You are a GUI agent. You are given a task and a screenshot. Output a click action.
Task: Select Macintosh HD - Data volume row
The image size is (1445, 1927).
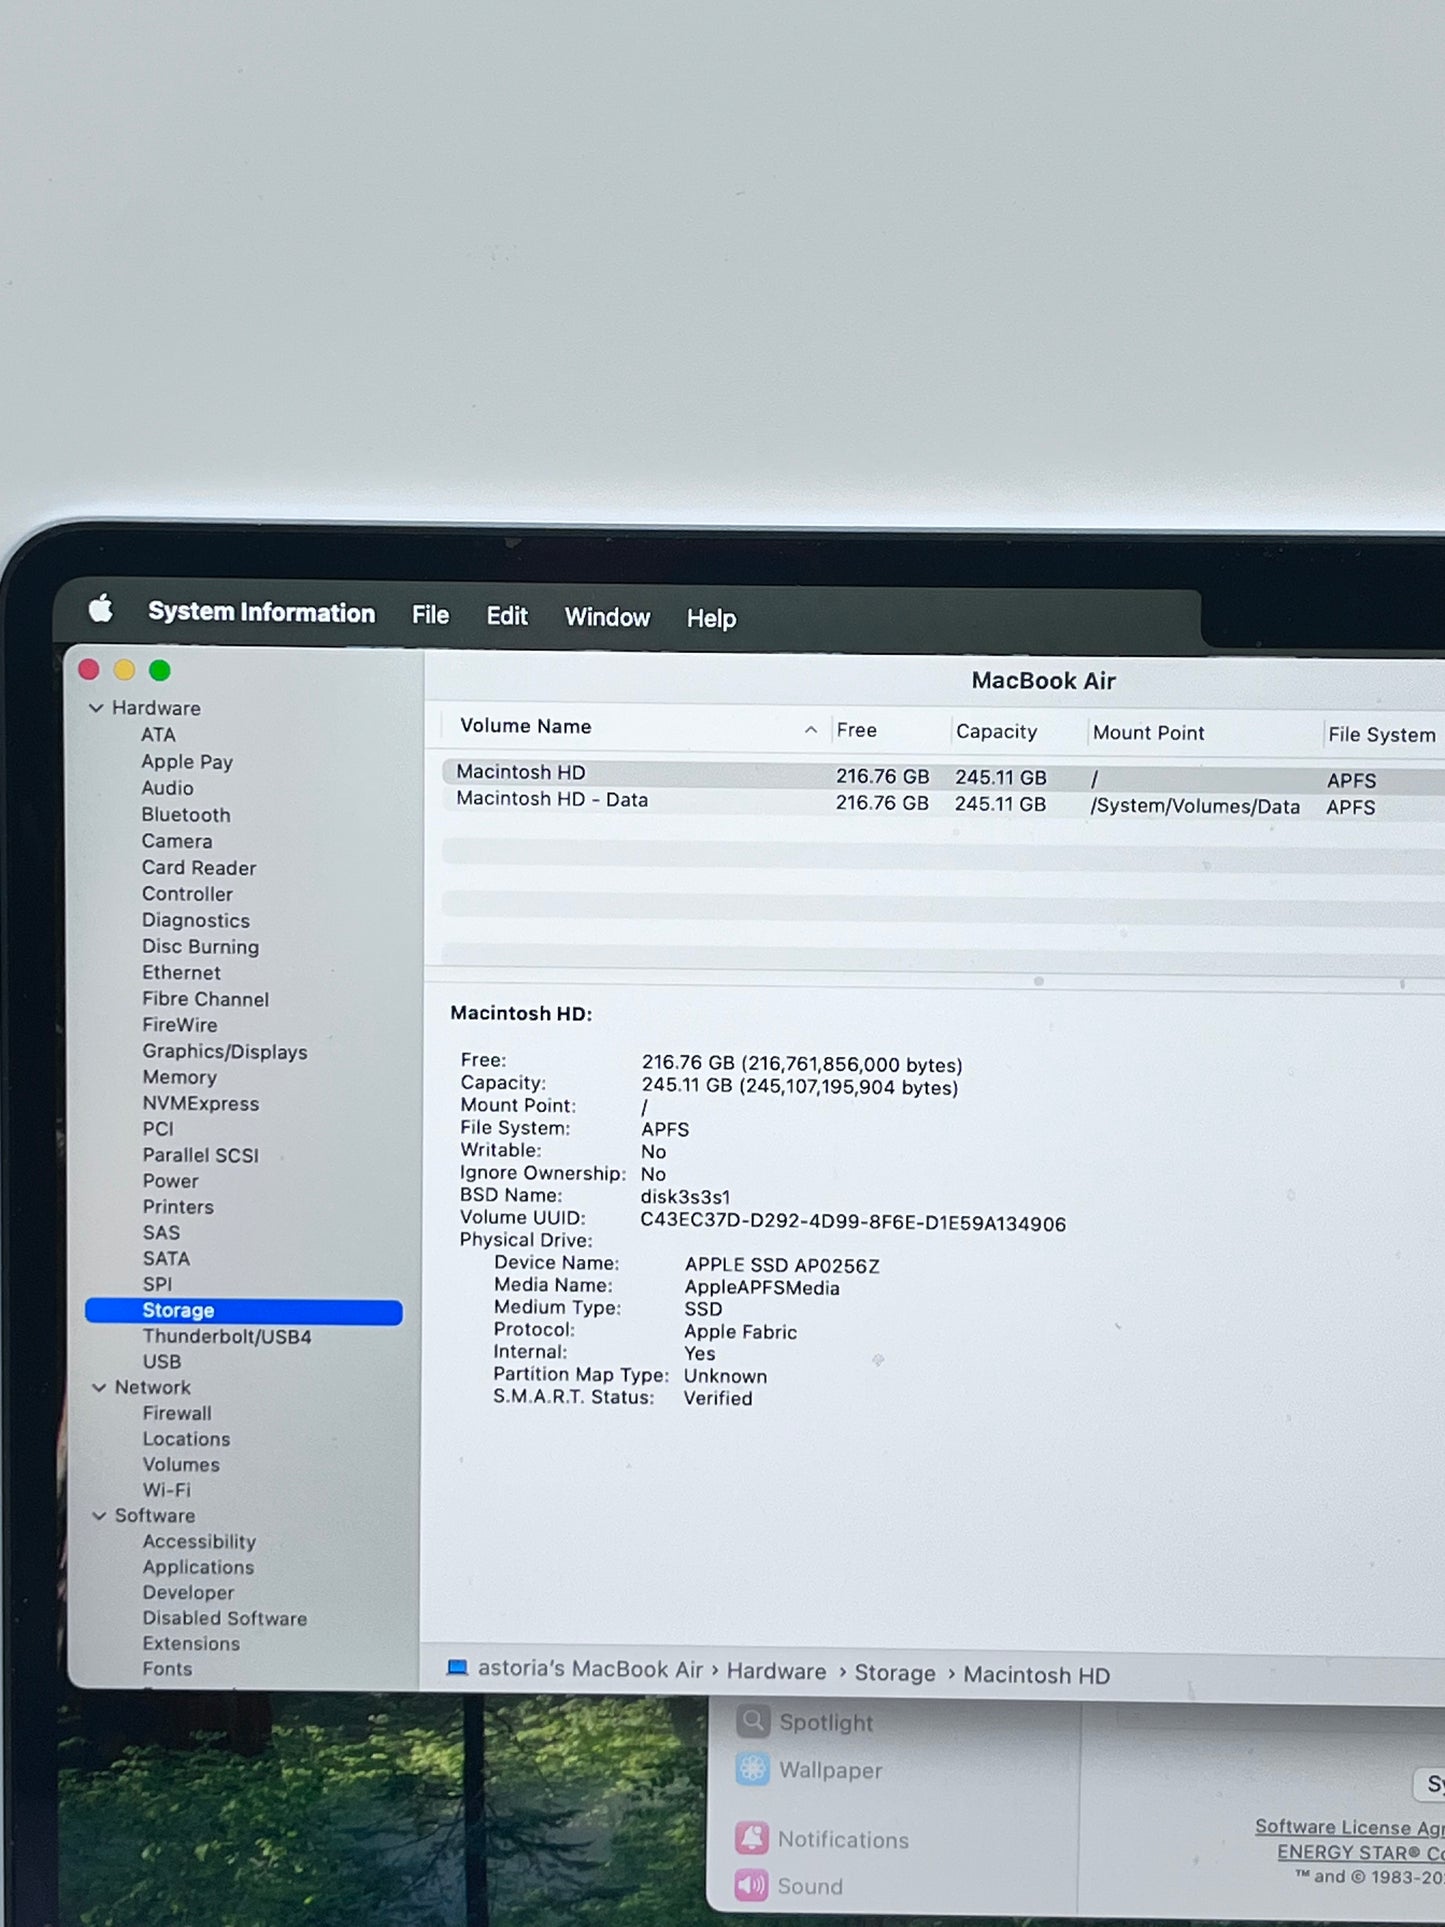pos(942,802)
